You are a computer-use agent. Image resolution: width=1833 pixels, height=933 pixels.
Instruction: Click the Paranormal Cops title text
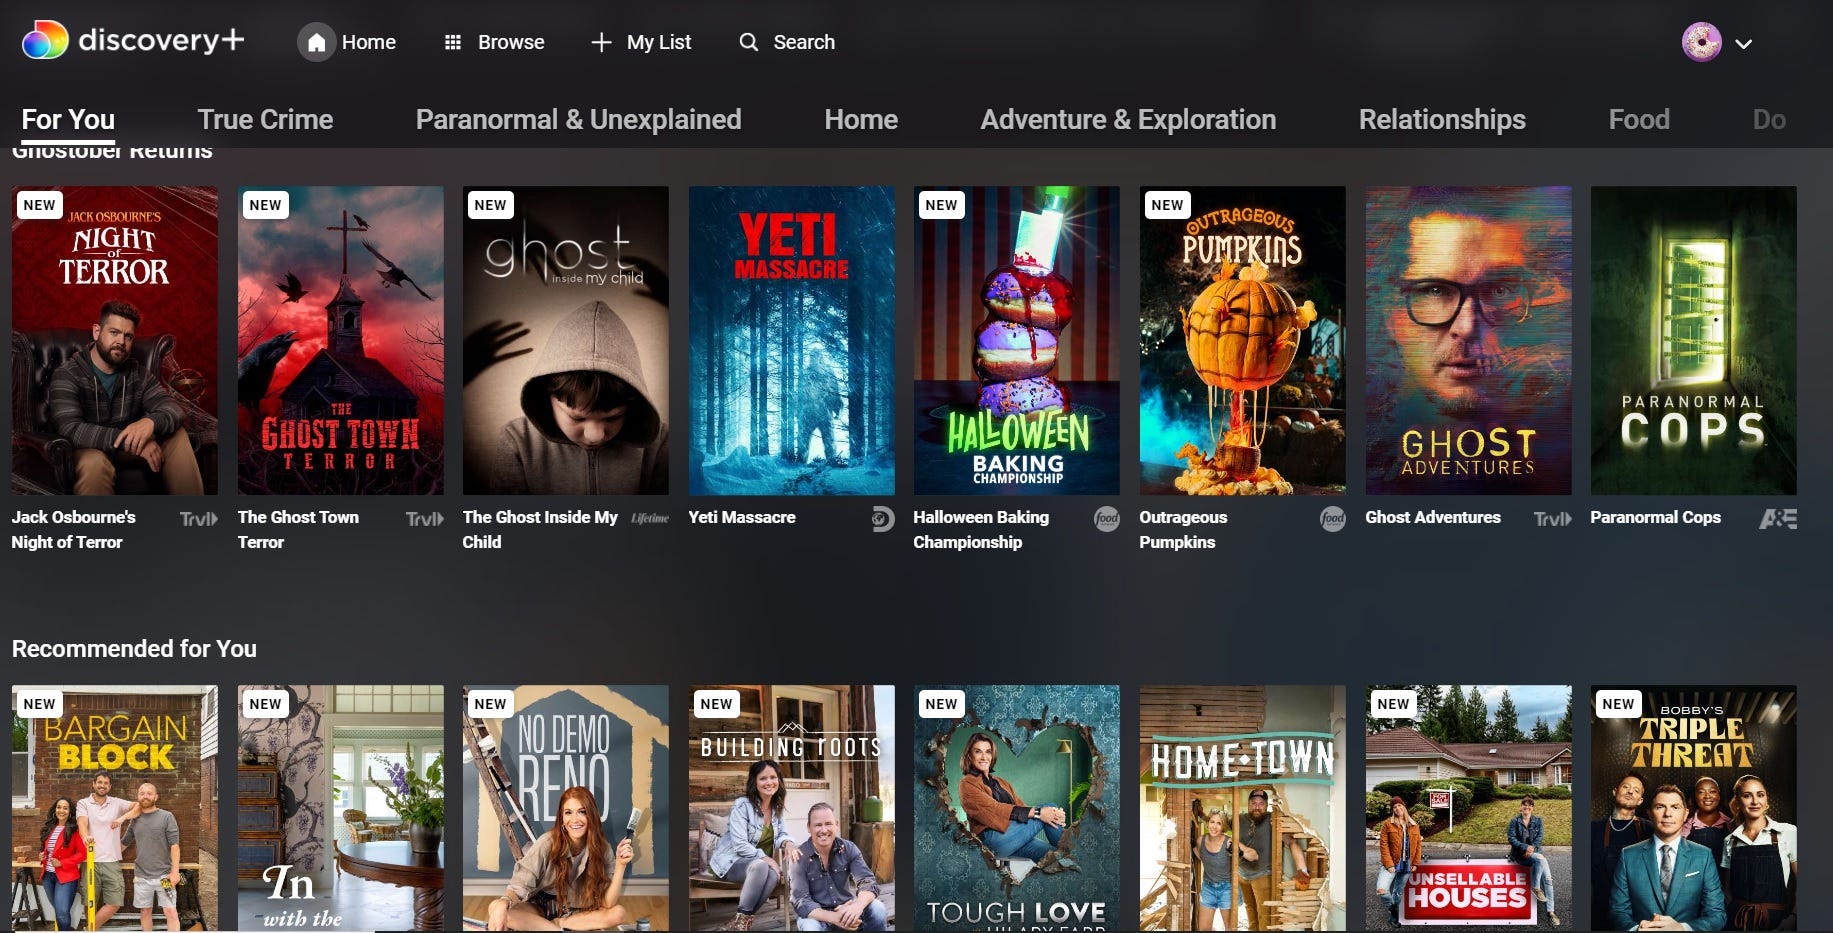[1655, 517]
